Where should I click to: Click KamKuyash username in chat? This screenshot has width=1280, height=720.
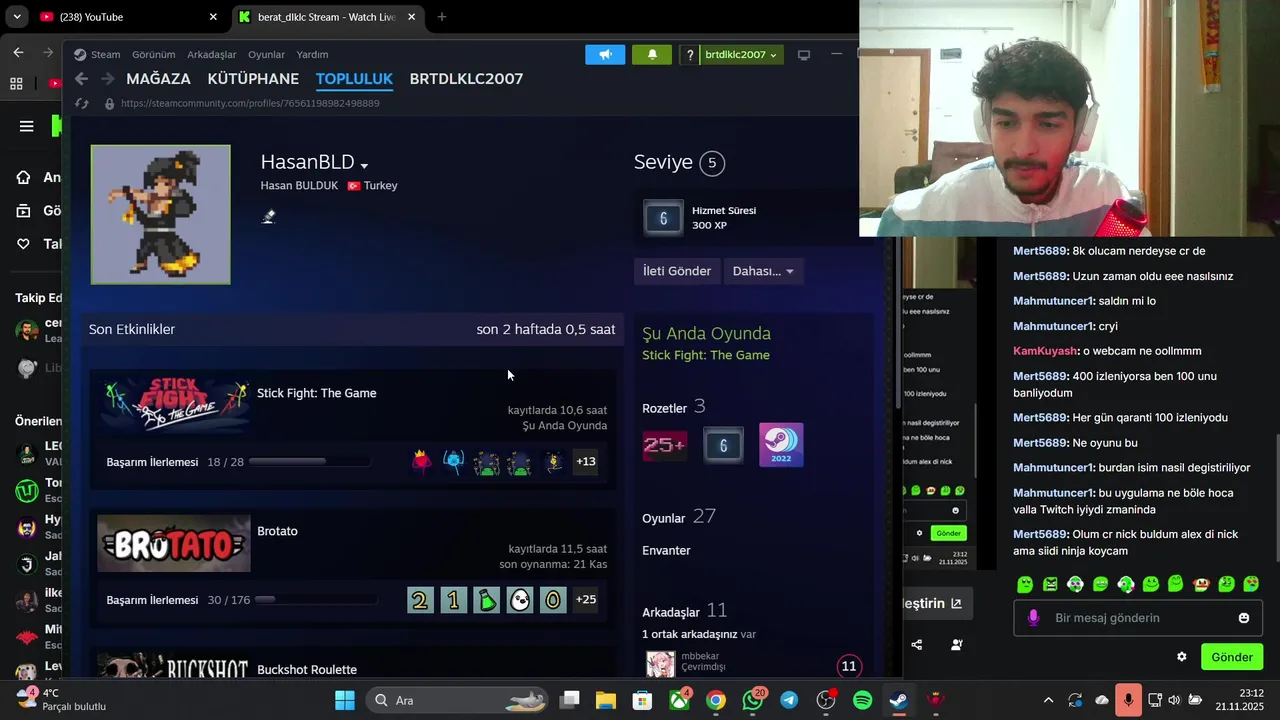click(x=1045, y=351)
